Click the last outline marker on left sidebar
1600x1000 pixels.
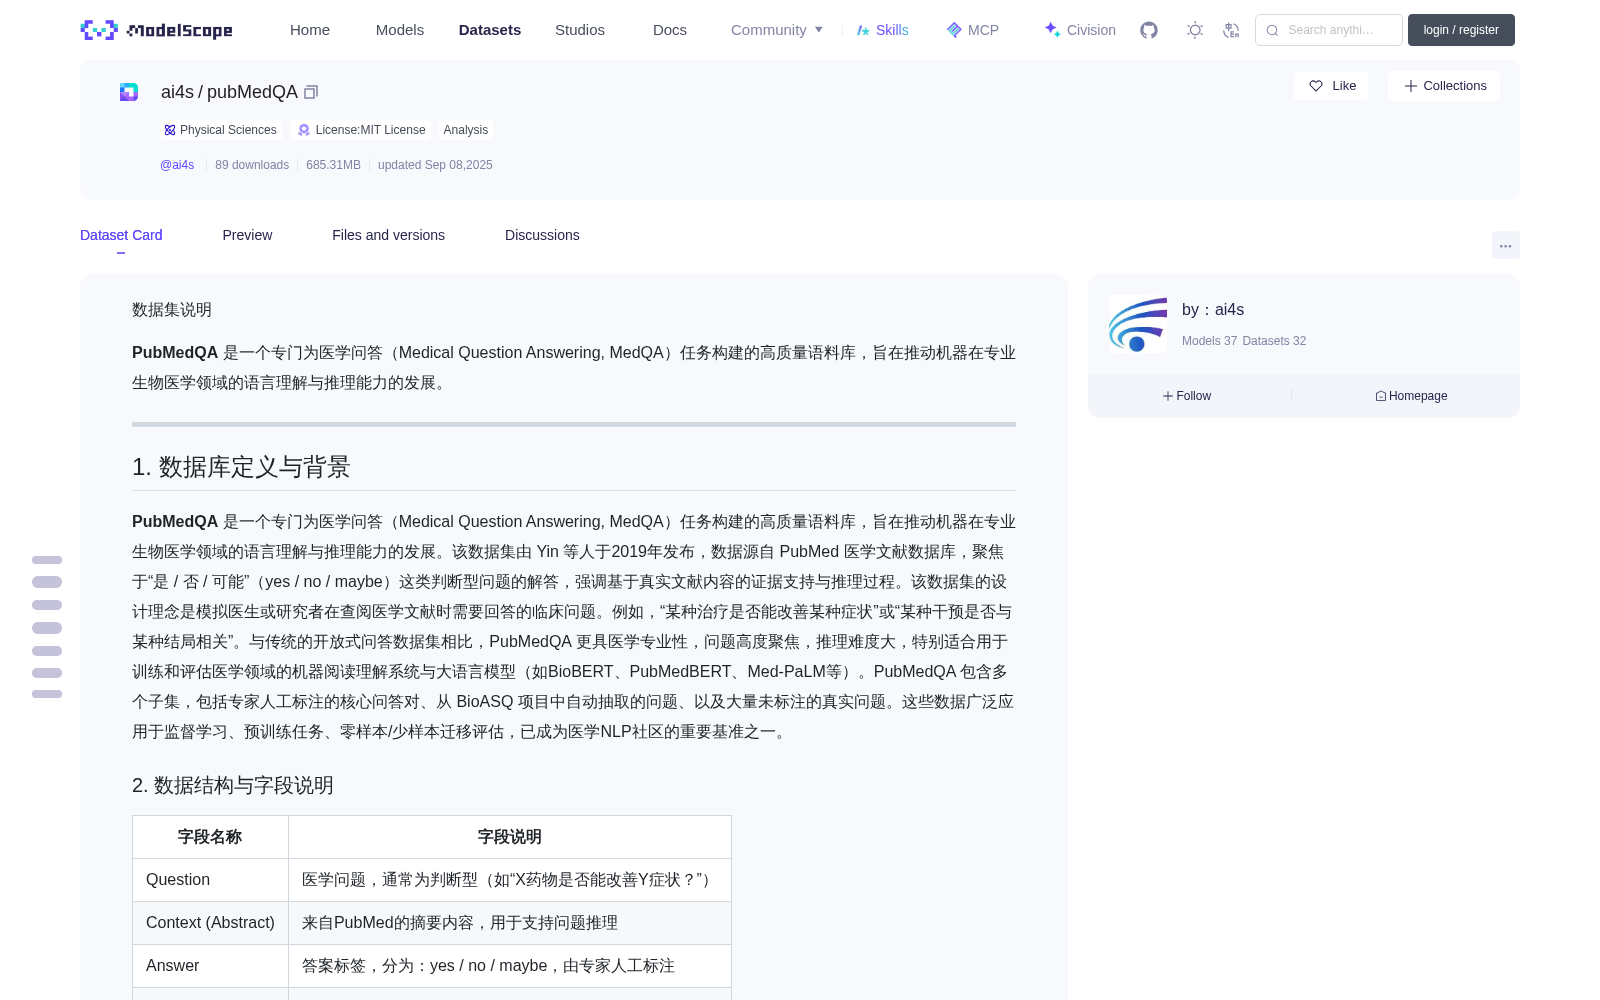47,694
